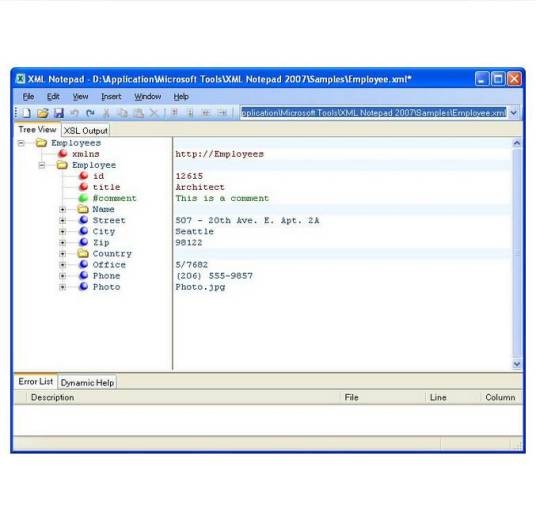This screenshot has height=505, width=536.
Task: Expand the Zip node
Action: [63, 243]
